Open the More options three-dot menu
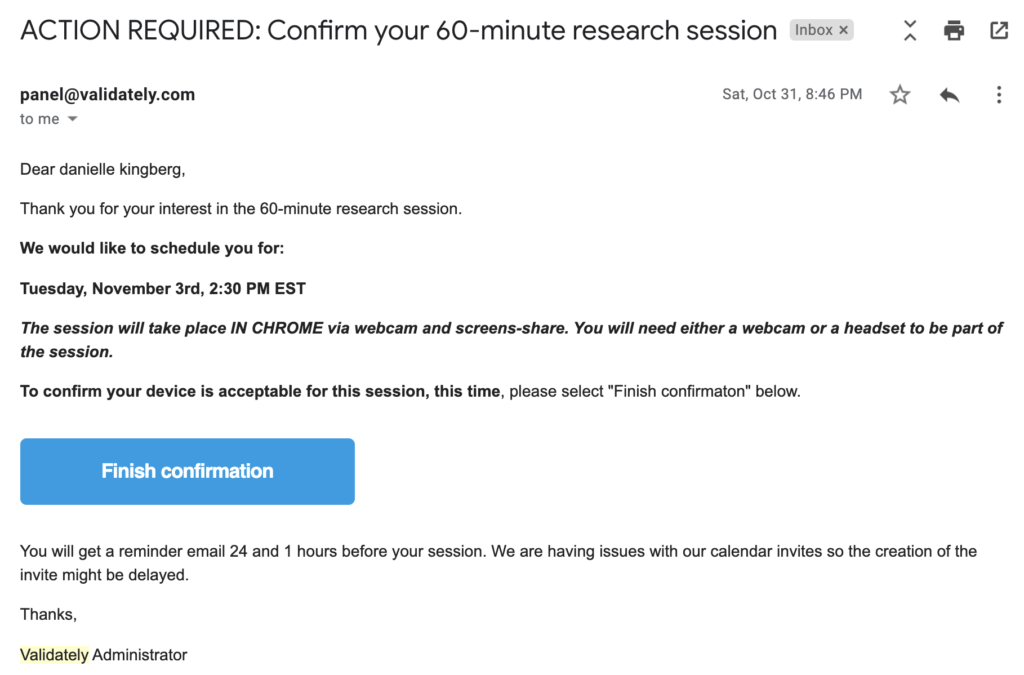This screenshot has height=675, width=1024. coord(999,95)
